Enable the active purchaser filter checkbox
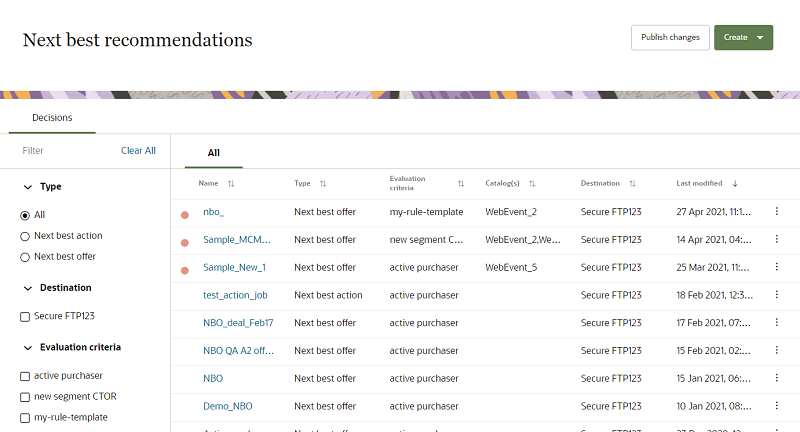800x432 pixels. click(25, 376)
